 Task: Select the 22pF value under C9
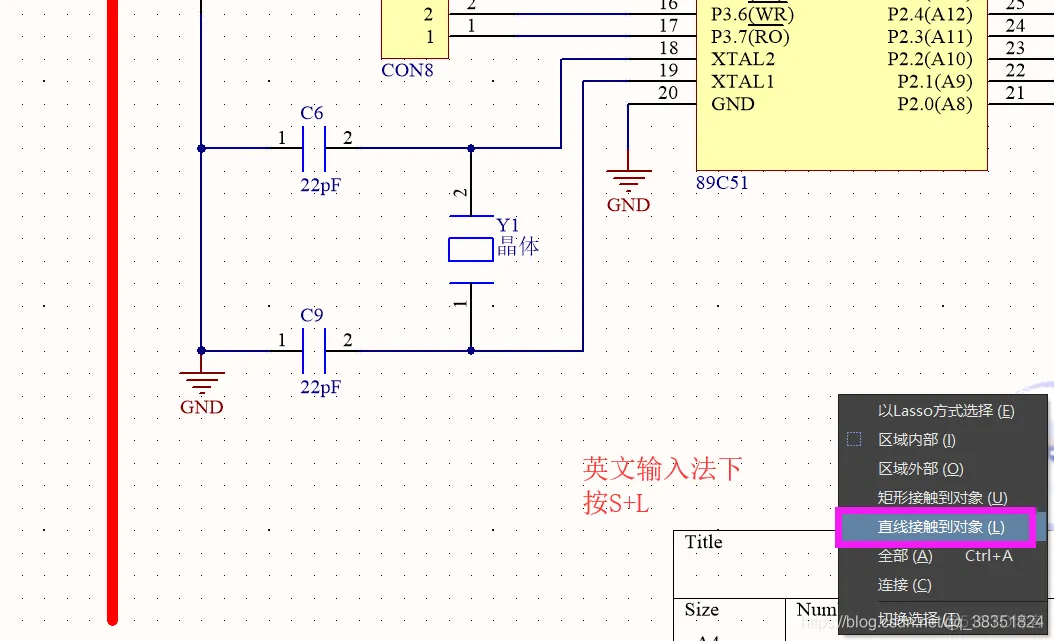point(321,387)
